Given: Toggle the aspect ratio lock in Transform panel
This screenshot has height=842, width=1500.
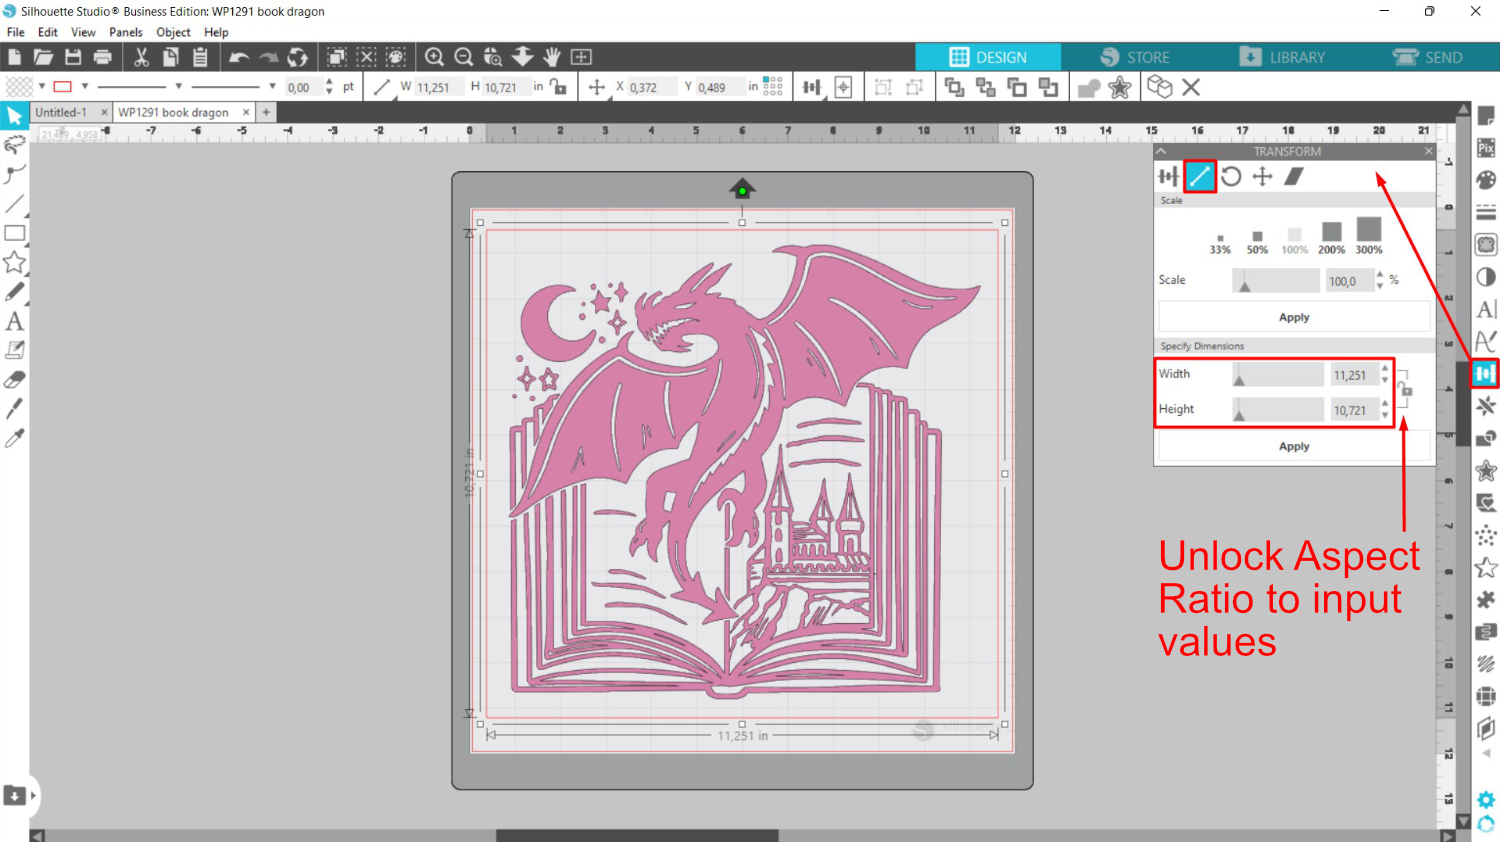Looking at the screenshot, I should [x=1405, y=389].
